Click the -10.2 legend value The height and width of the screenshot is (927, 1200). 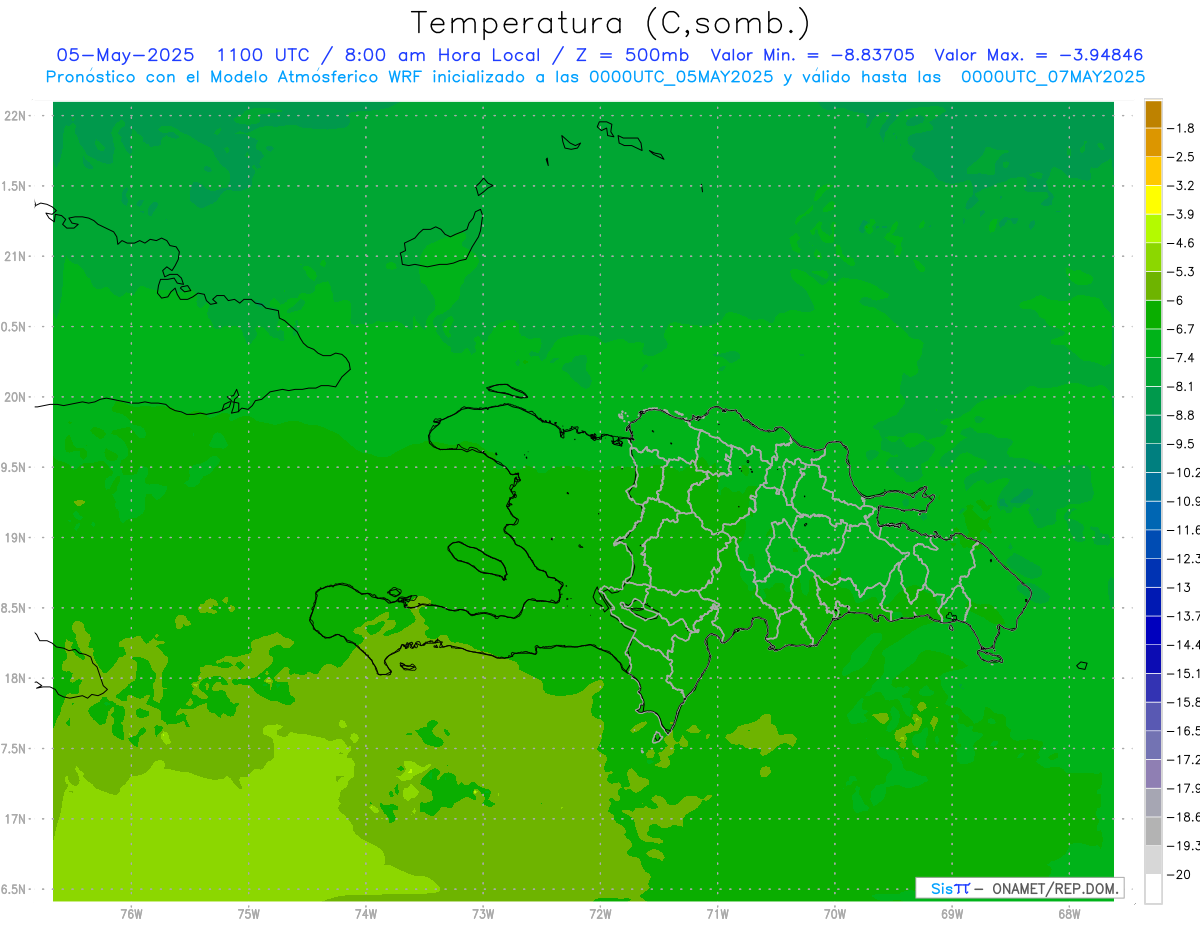(1183, 473)
